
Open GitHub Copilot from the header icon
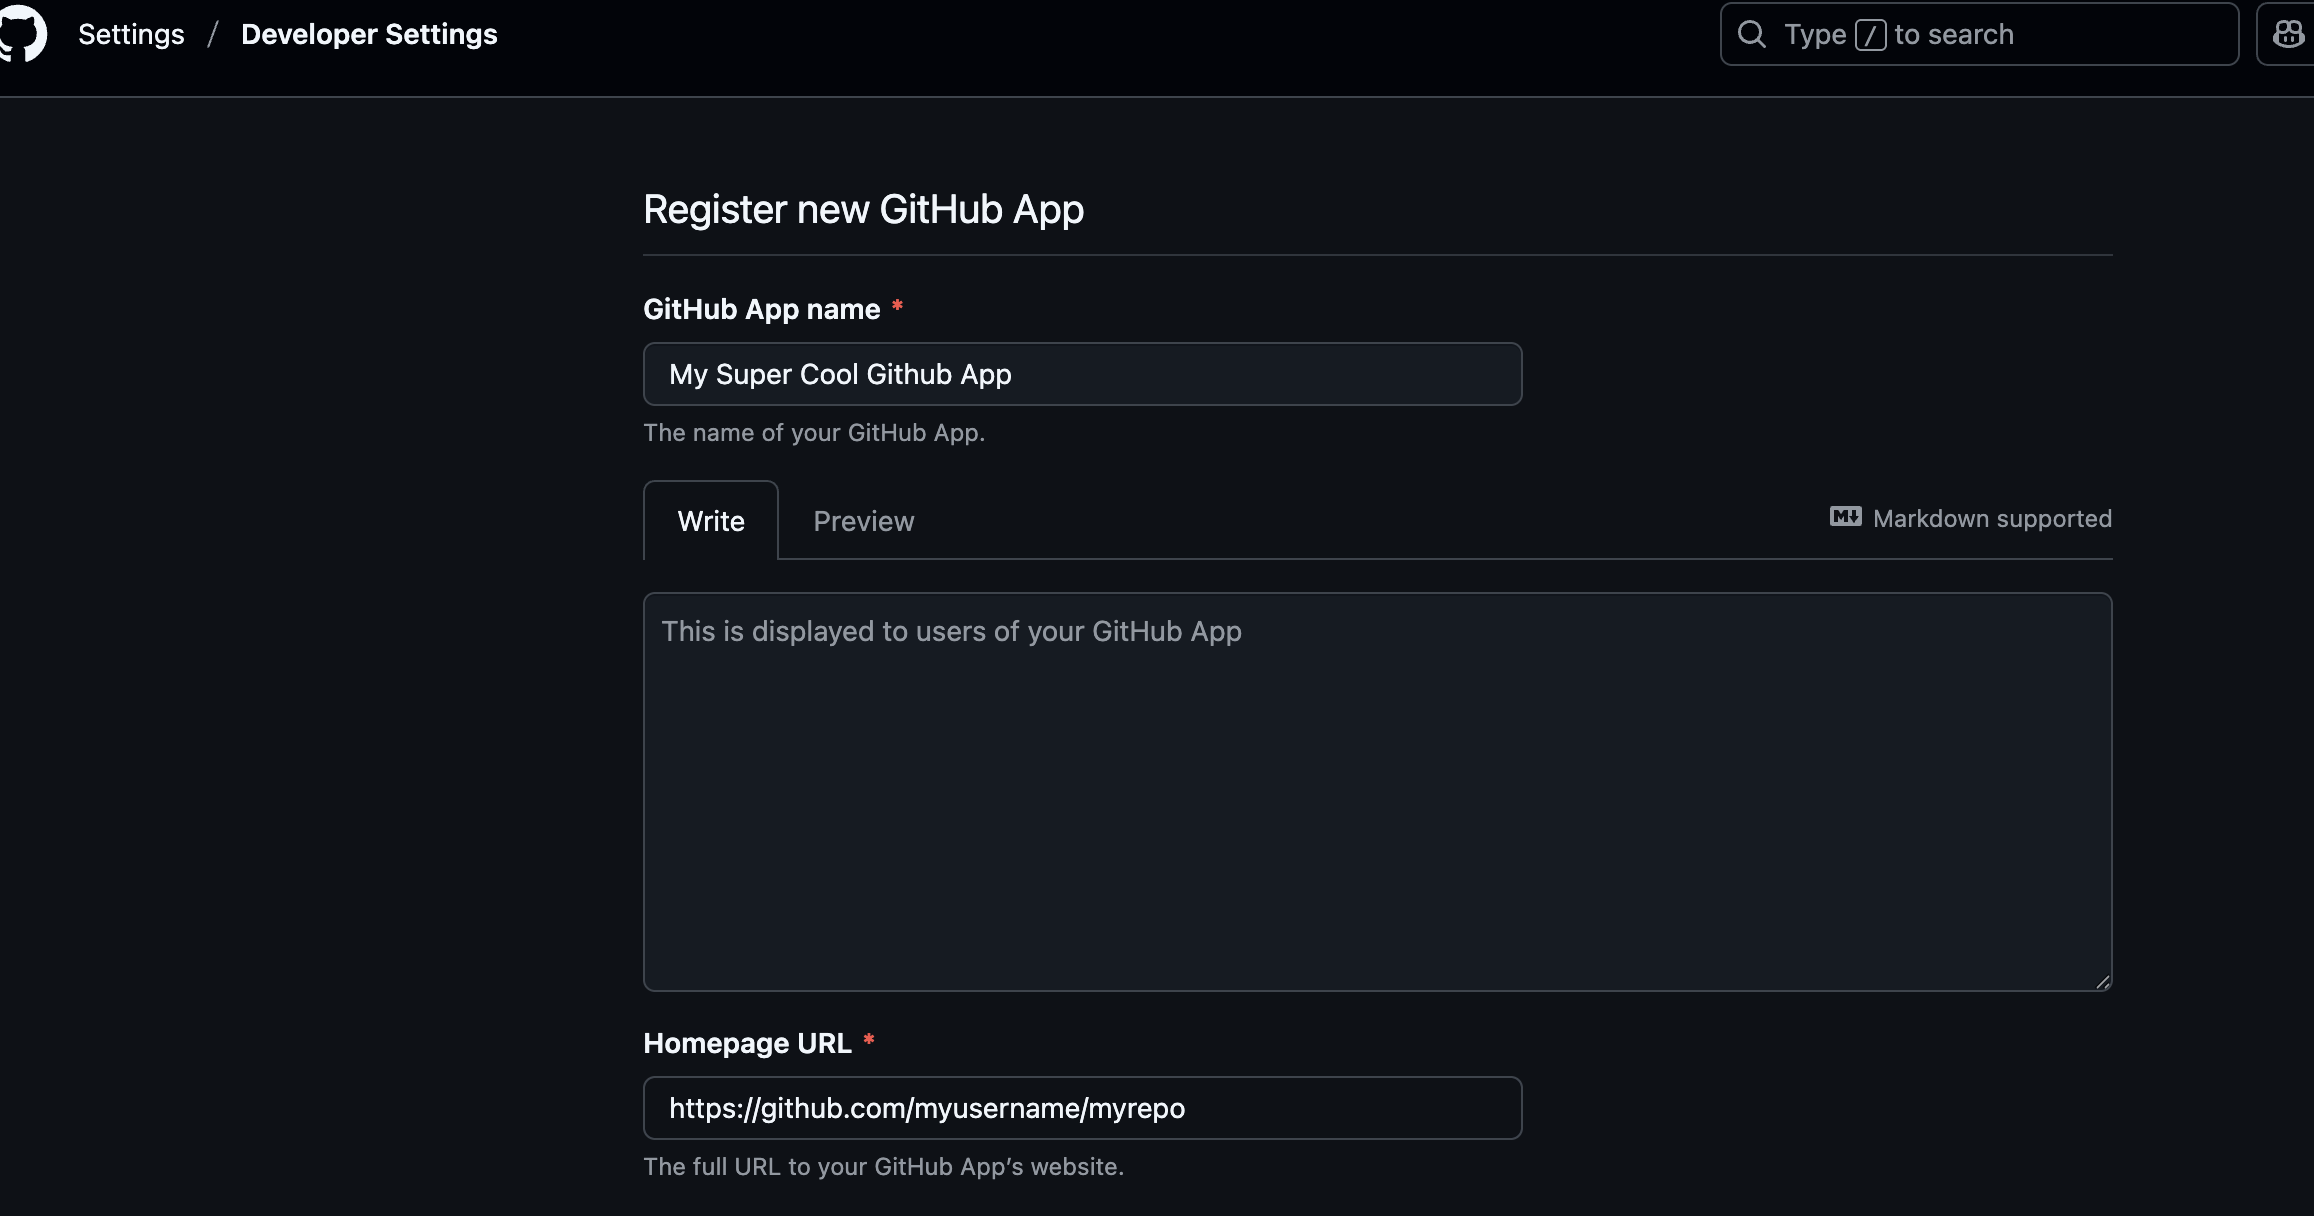[x=2287, y=33]
